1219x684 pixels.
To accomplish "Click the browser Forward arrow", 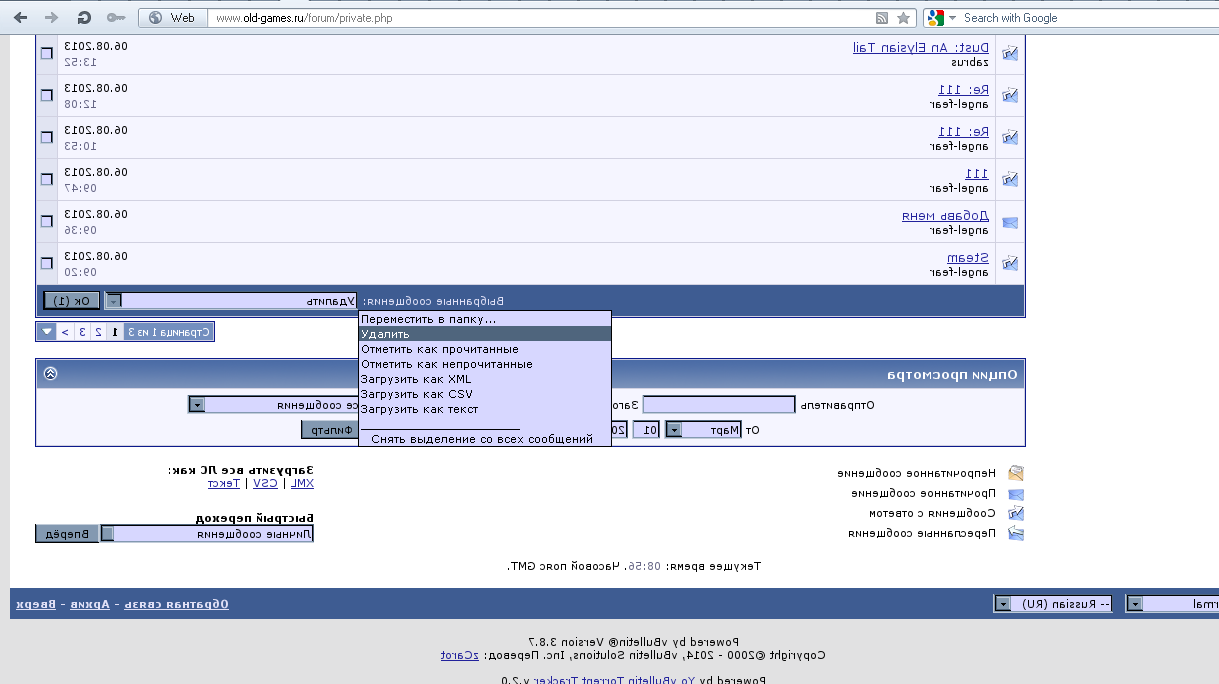I will [52, 17].
